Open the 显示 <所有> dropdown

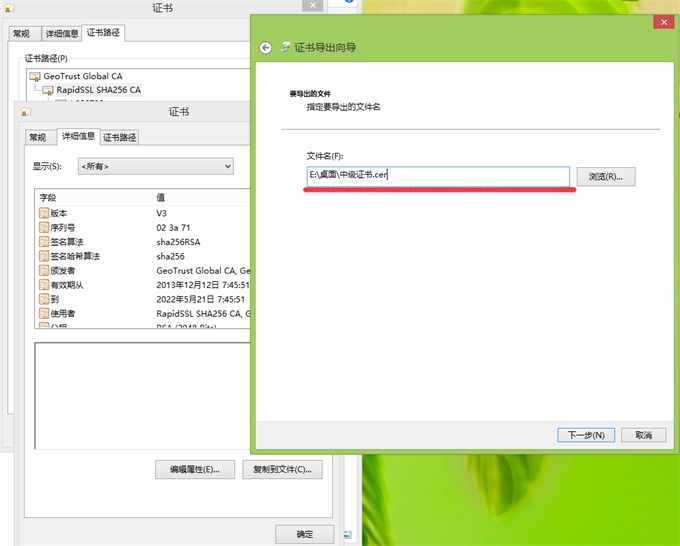[x=156, y=166]
